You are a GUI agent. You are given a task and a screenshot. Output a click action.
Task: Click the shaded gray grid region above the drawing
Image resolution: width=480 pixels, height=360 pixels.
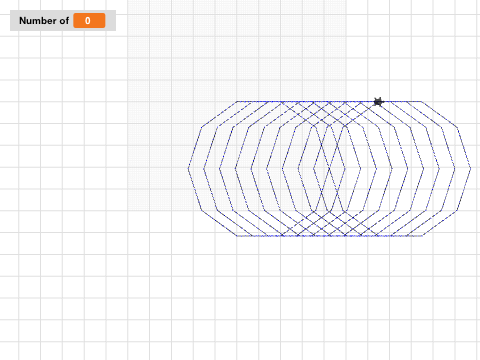tap(237, 50)
